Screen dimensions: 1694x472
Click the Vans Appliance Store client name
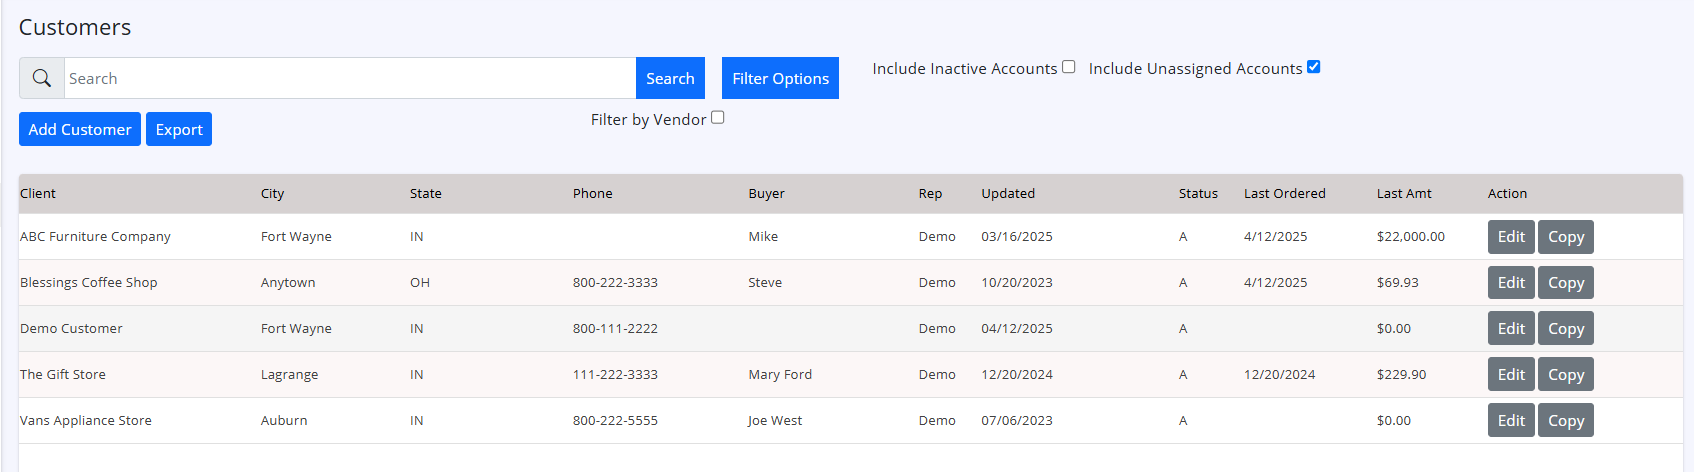[x=86, y=421]
